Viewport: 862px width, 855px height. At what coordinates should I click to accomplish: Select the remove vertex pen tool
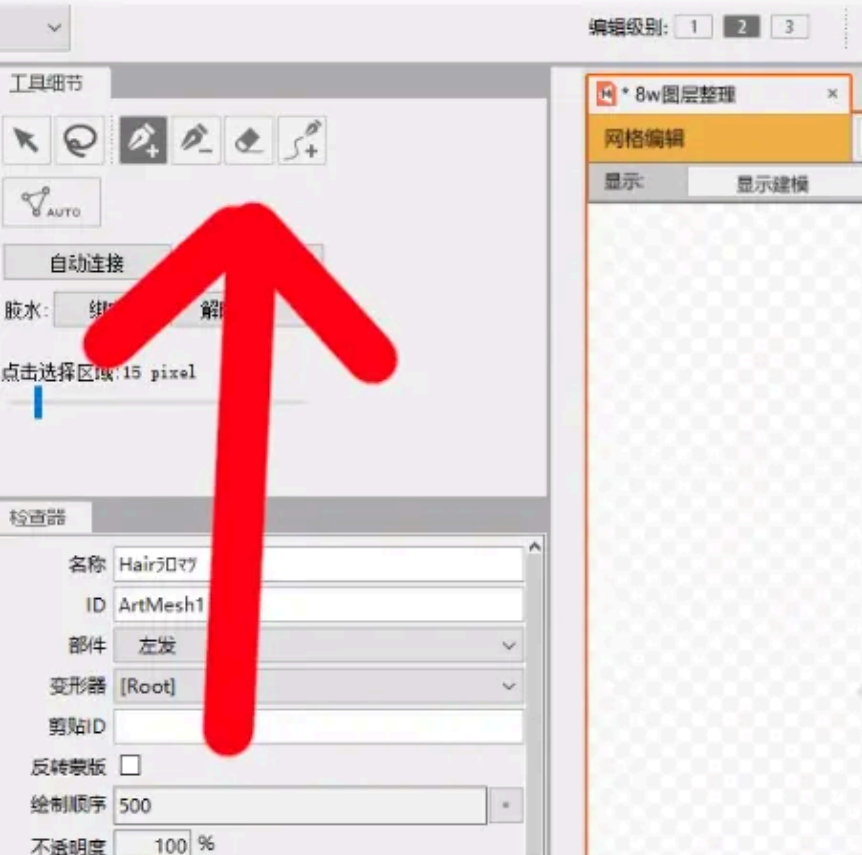[x=196, y=140]
